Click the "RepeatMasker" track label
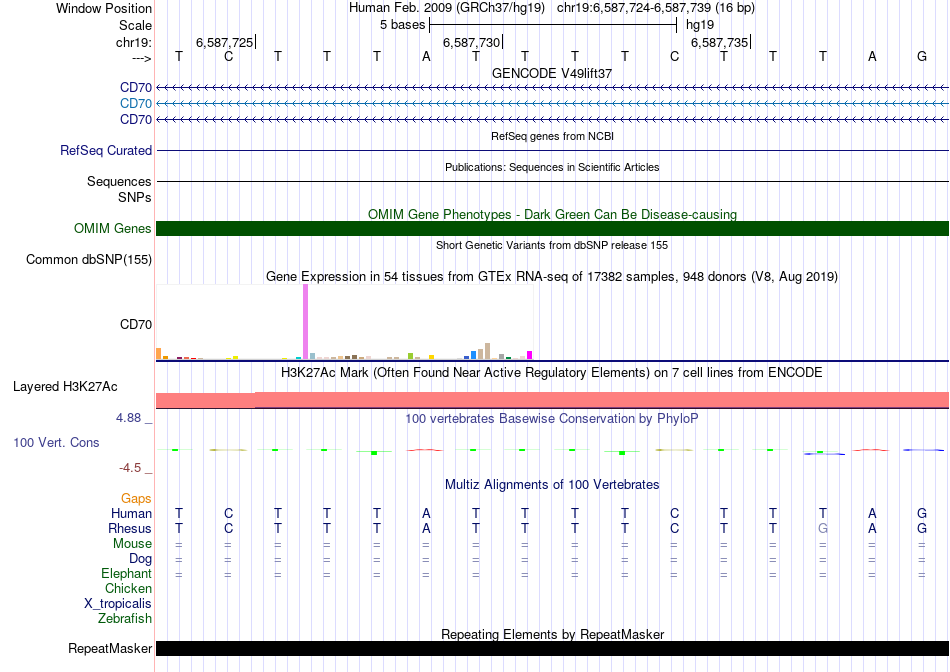Screen dimensions: 950x672 [110, 648]
